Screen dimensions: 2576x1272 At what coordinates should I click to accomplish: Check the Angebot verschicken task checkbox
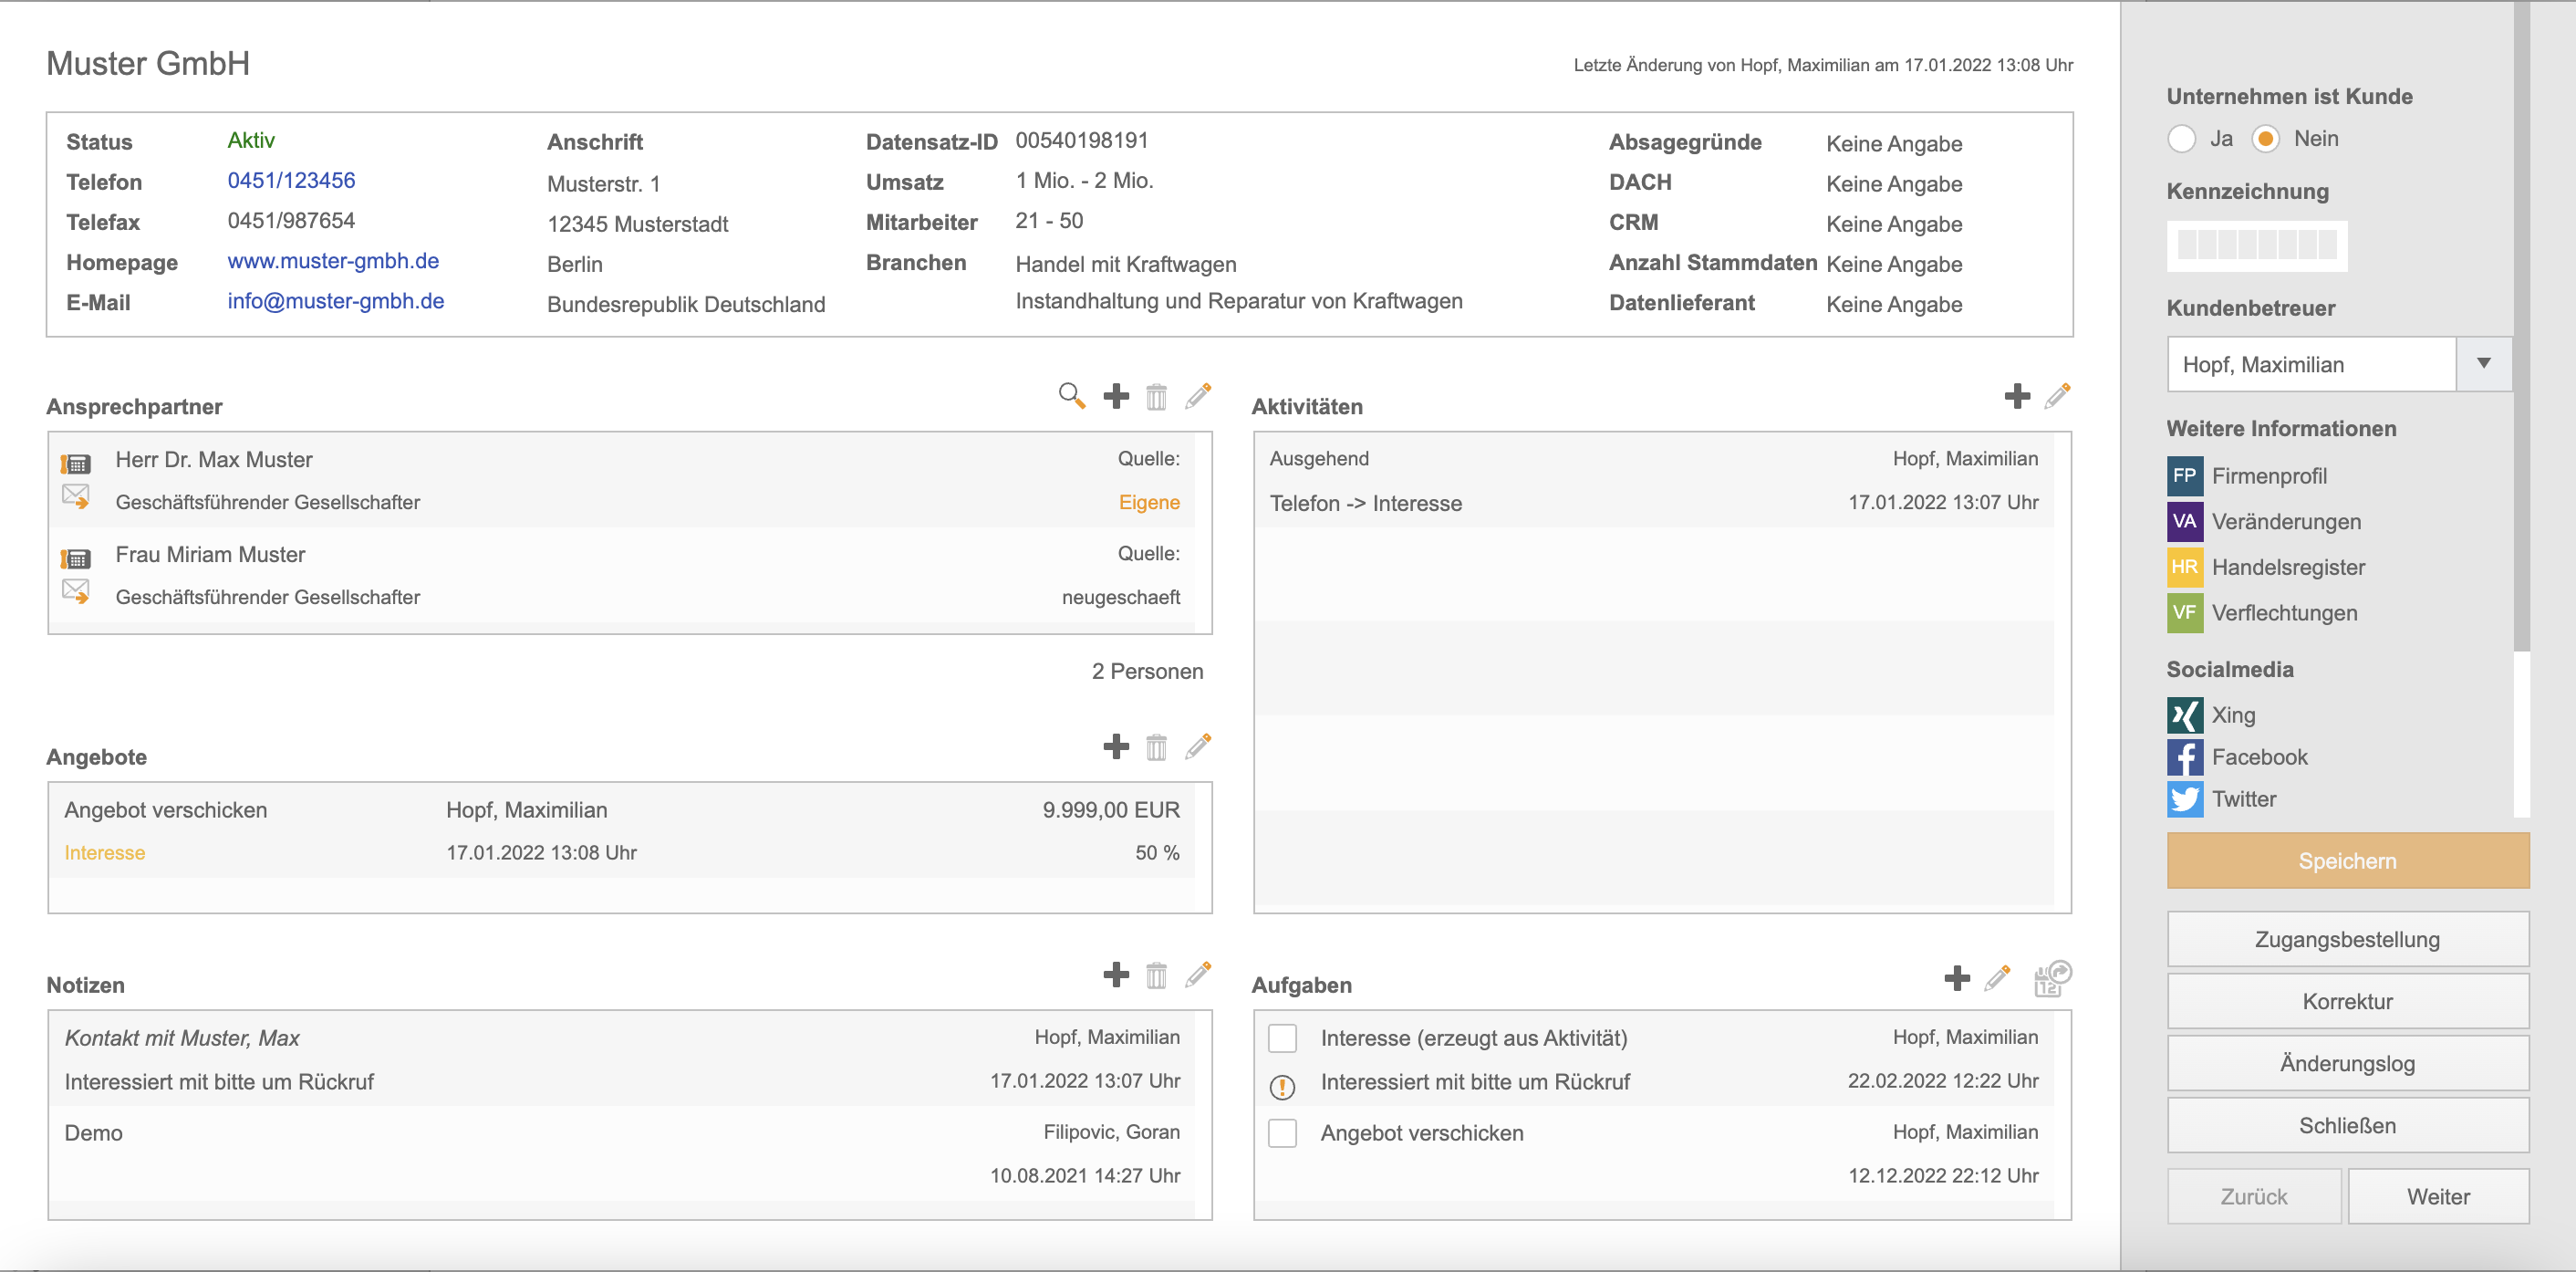click(1282, 1133)
